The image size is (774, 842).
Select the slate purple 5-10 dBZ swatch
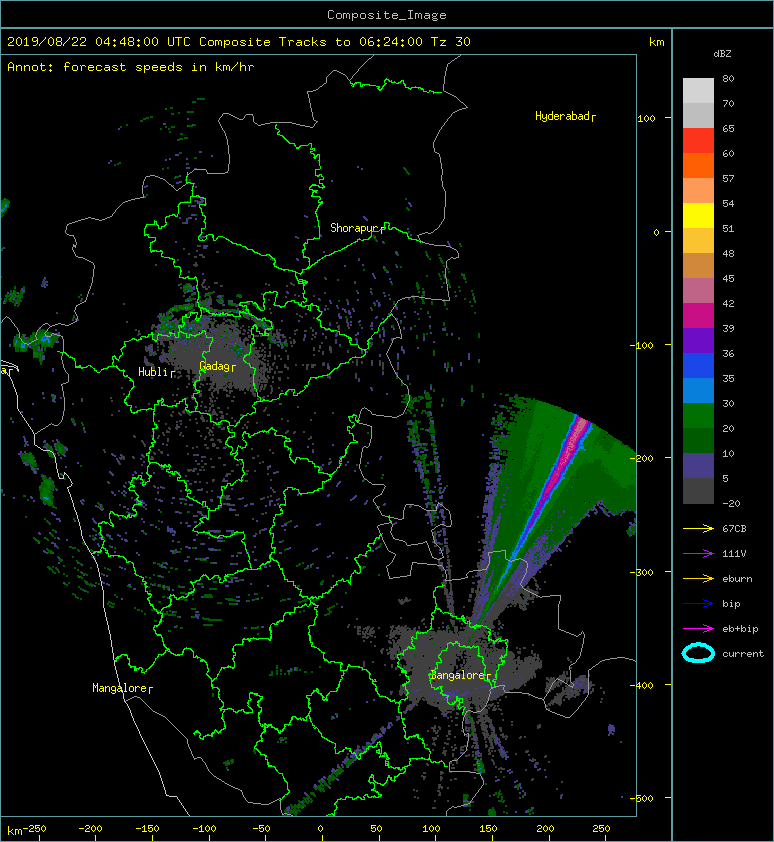pyautogui.click(x=698, y=466)
